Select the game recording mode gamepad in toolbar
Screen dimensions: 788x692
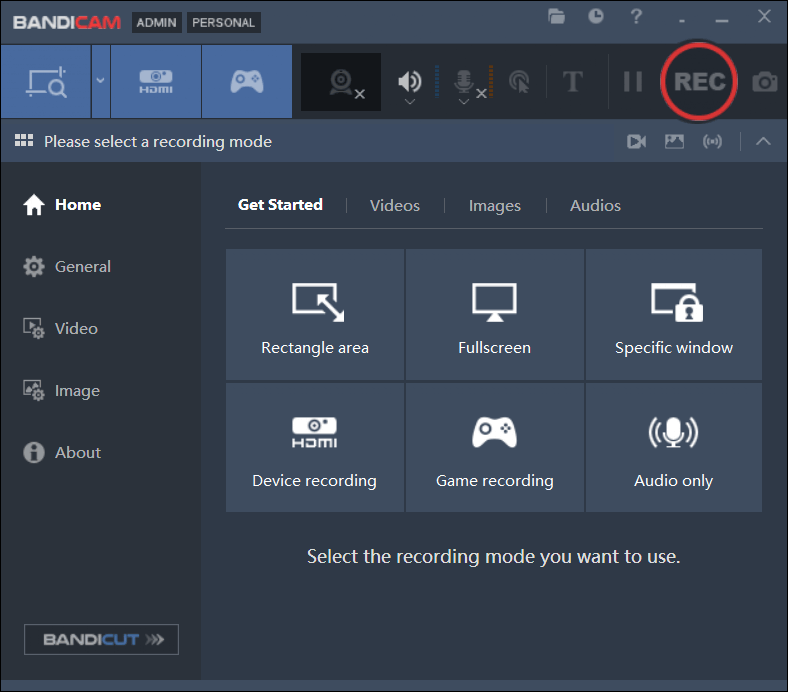(x=247, y=81)
